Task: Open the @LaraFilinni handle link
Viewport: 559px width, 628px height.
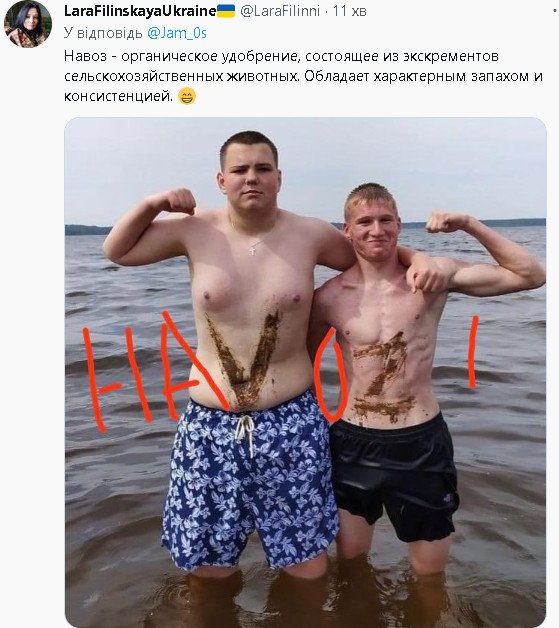Action: 280,11
